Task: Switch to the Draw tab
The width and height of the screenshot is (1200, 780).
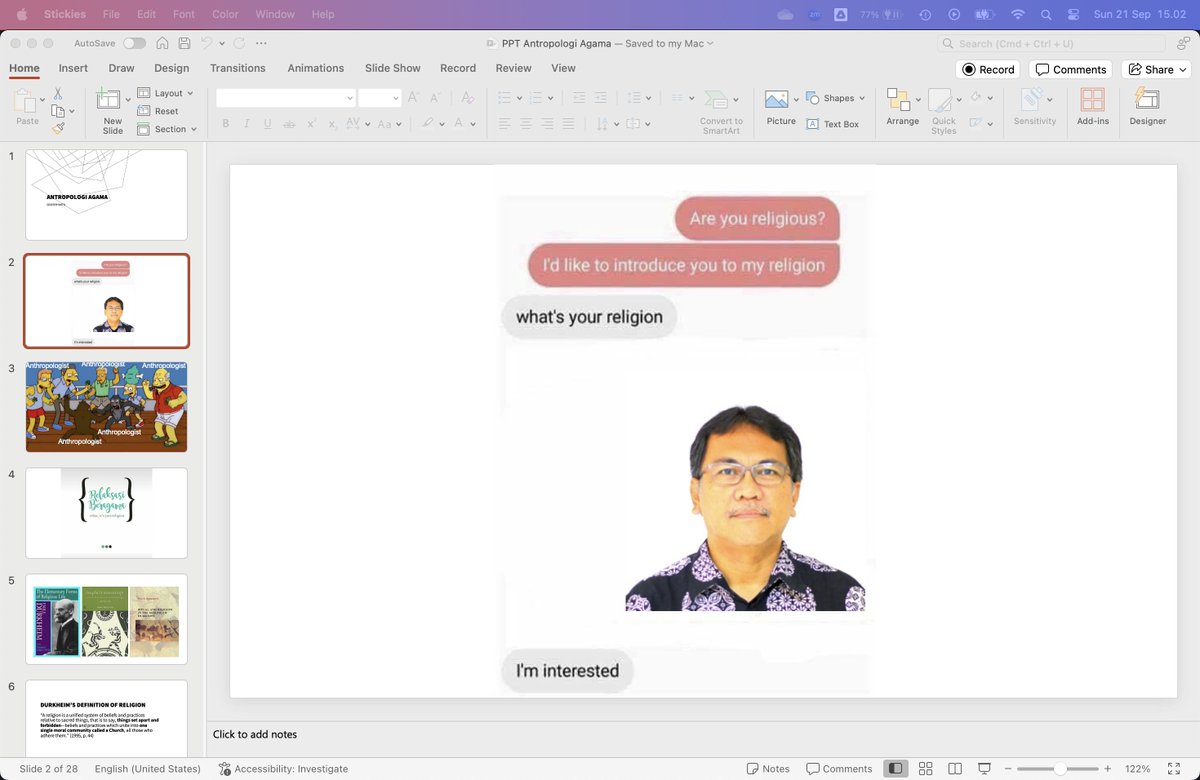Action: pos(121,68)
